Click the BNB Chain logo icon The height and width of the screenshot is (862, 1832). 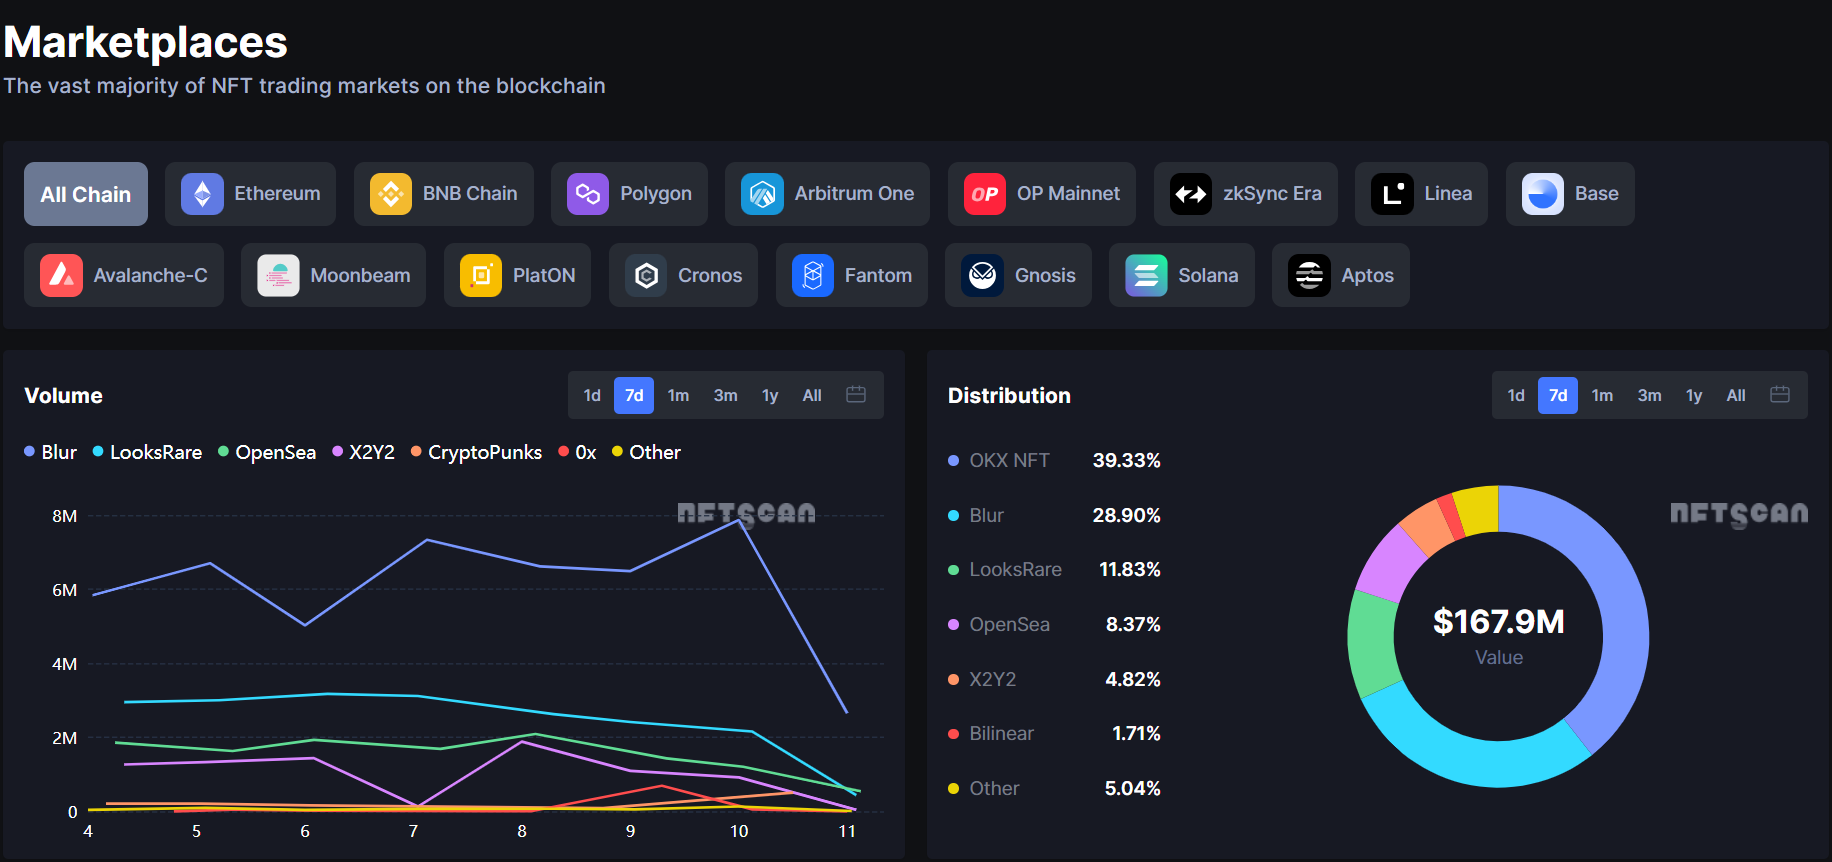[391, 194]
